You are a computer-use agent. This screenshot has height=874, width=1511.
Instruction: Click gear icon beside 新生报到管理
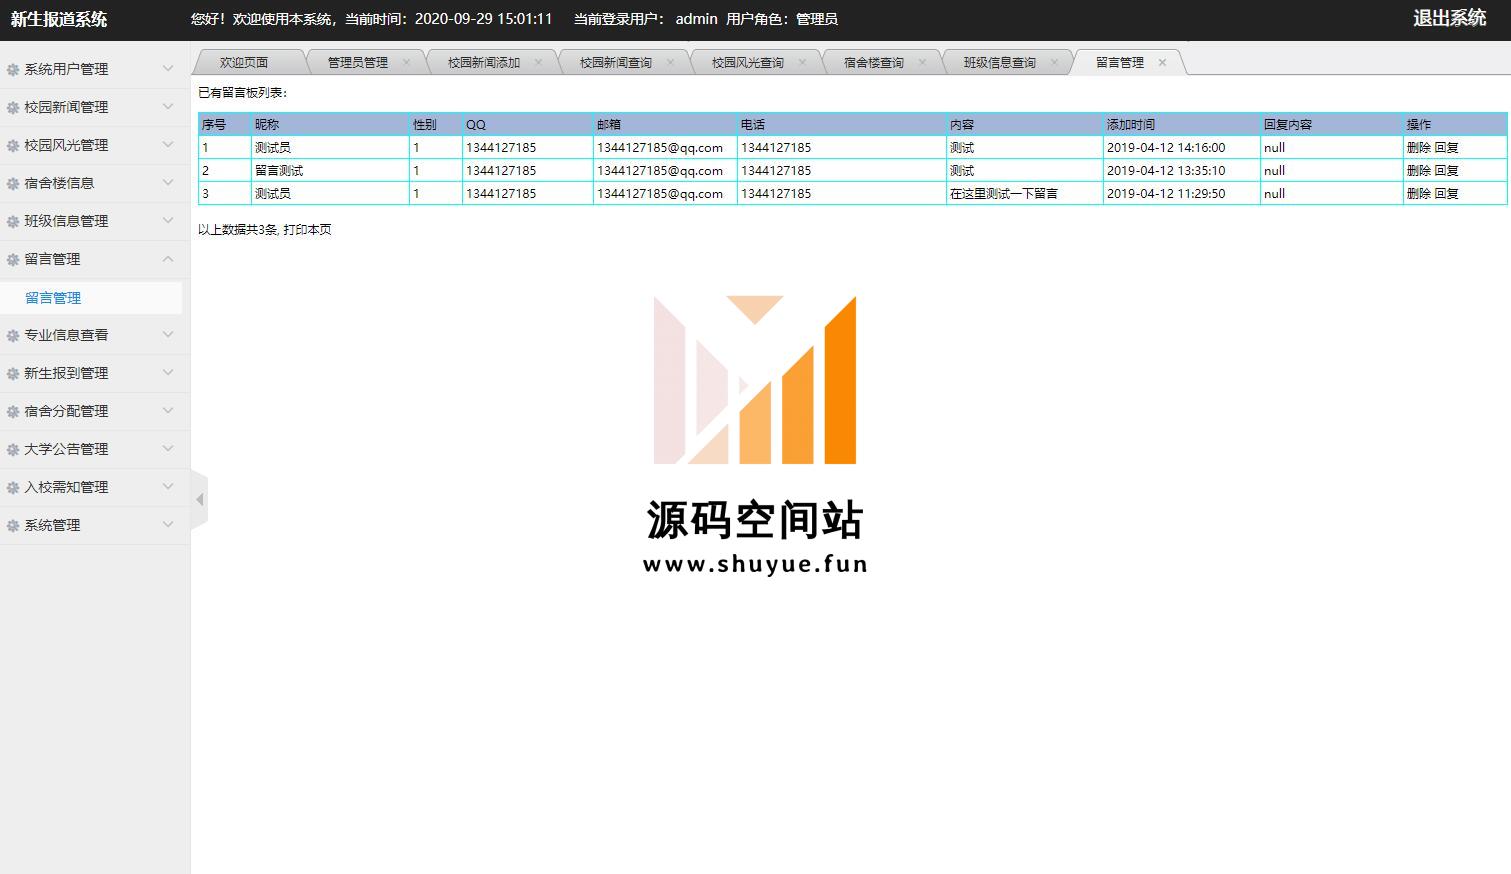pos(13,373)
